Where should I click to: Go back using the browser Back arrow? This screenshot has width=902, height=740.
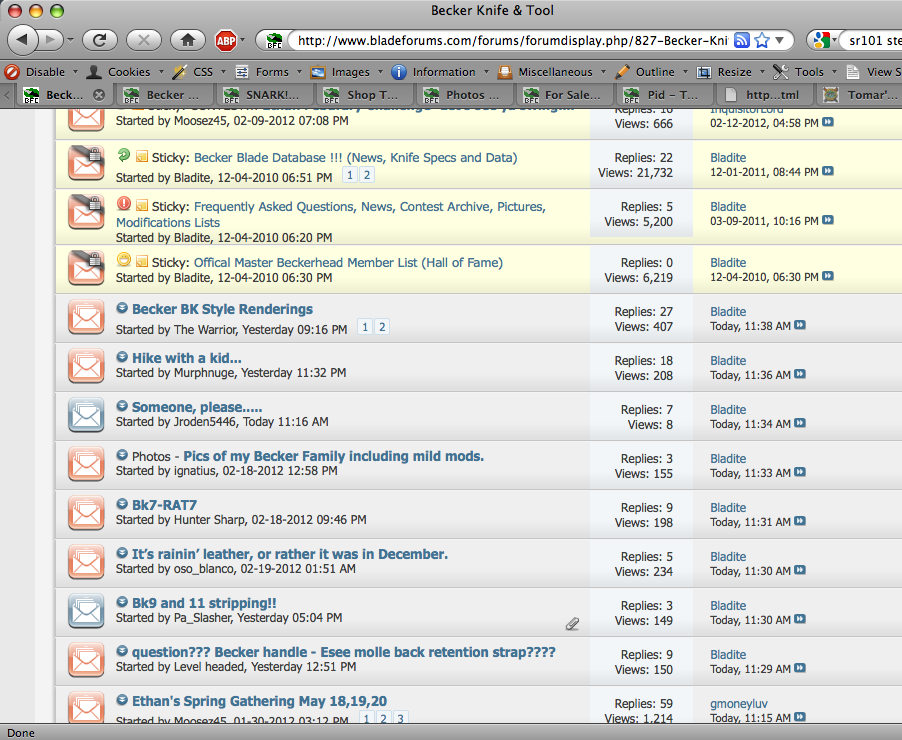[x=23, y=40]
